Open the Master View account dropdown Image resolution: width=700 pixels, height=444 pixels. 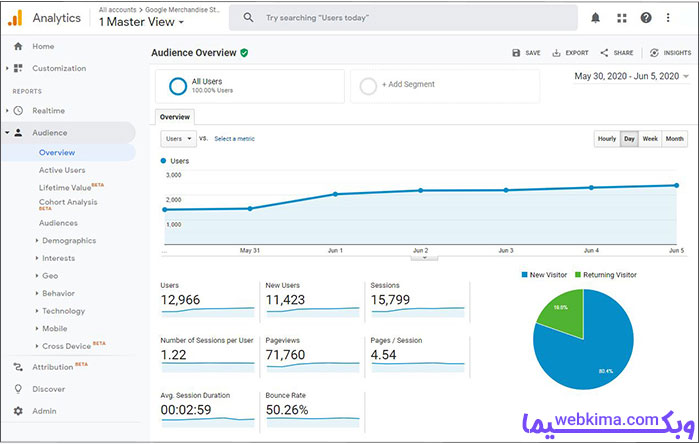click(x=141, y=22)
